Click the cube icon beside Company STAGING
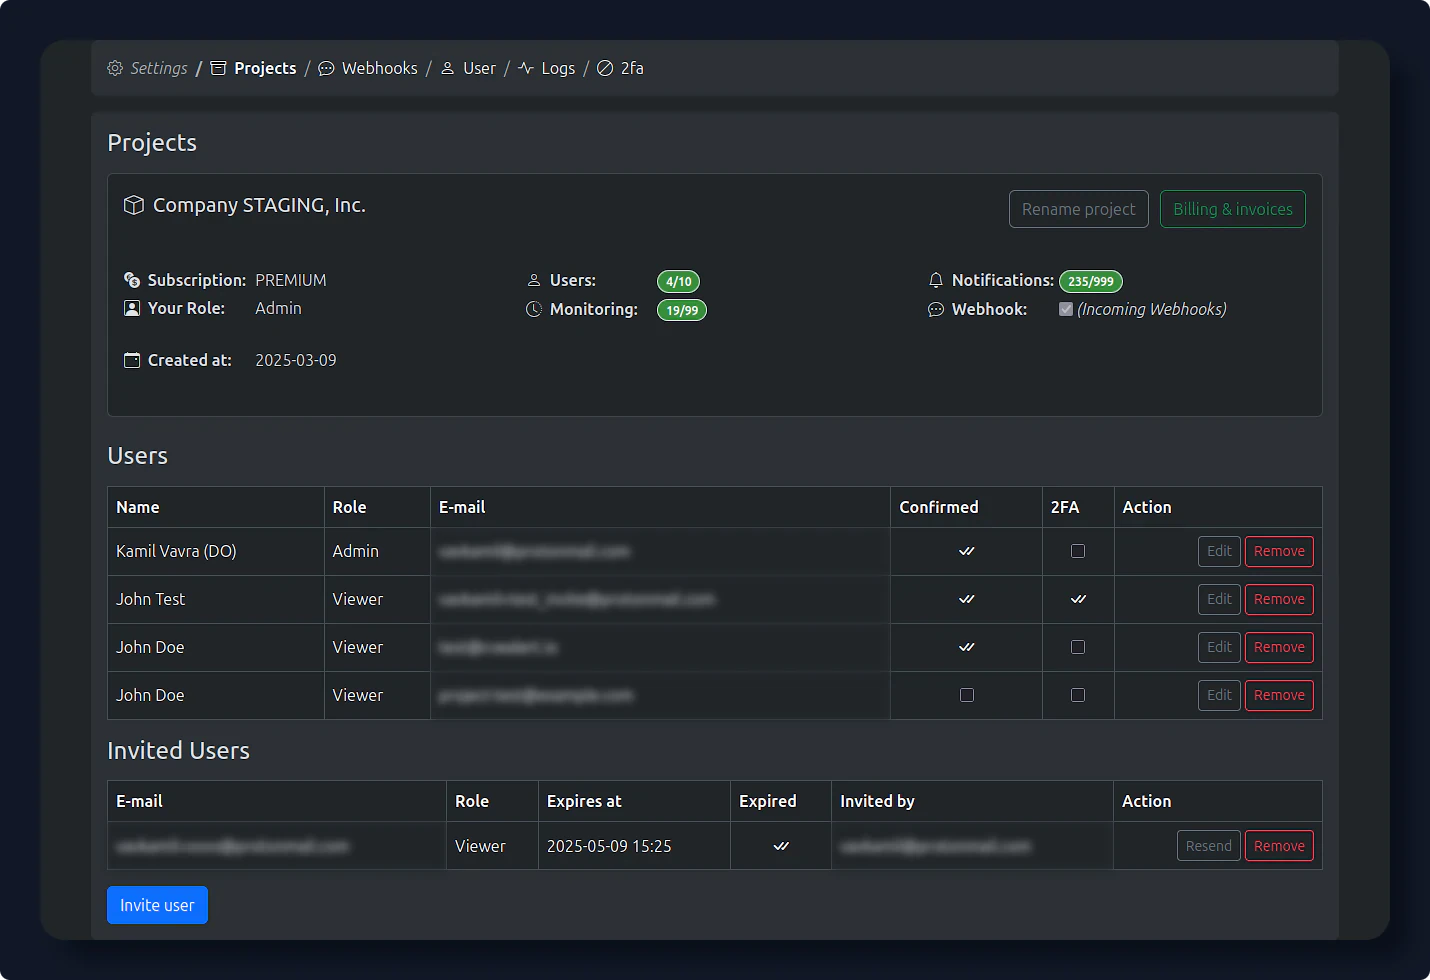The height and width of the screenshot is (980, 1430). (134, 205)
